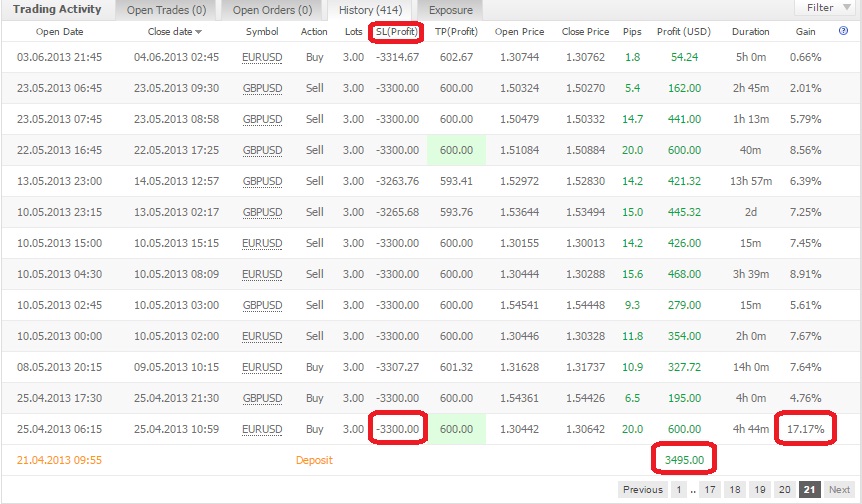Switch to the Open Trades (0) tab

[164, 10]
